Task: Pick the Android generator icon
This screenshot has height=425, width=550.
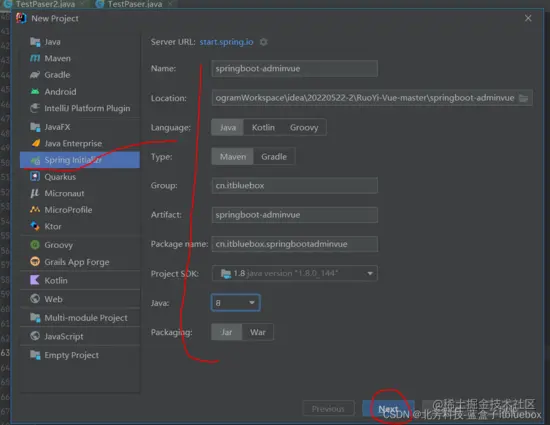Action: pyautogui.click(x=35, y=92)
